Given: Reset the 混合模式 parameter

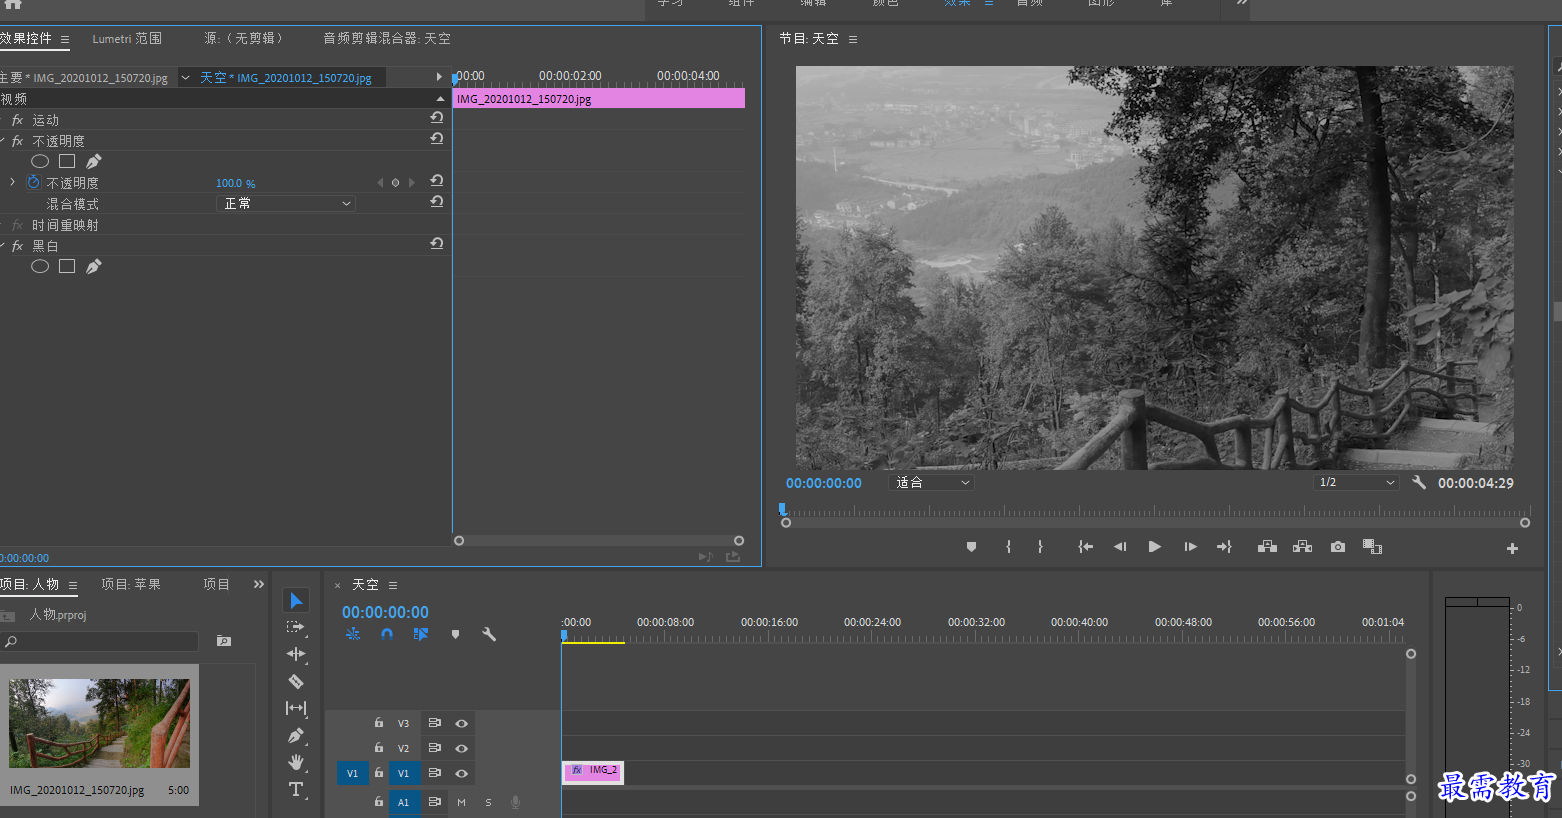Looking at the screenshot, I should coord(437,201).
